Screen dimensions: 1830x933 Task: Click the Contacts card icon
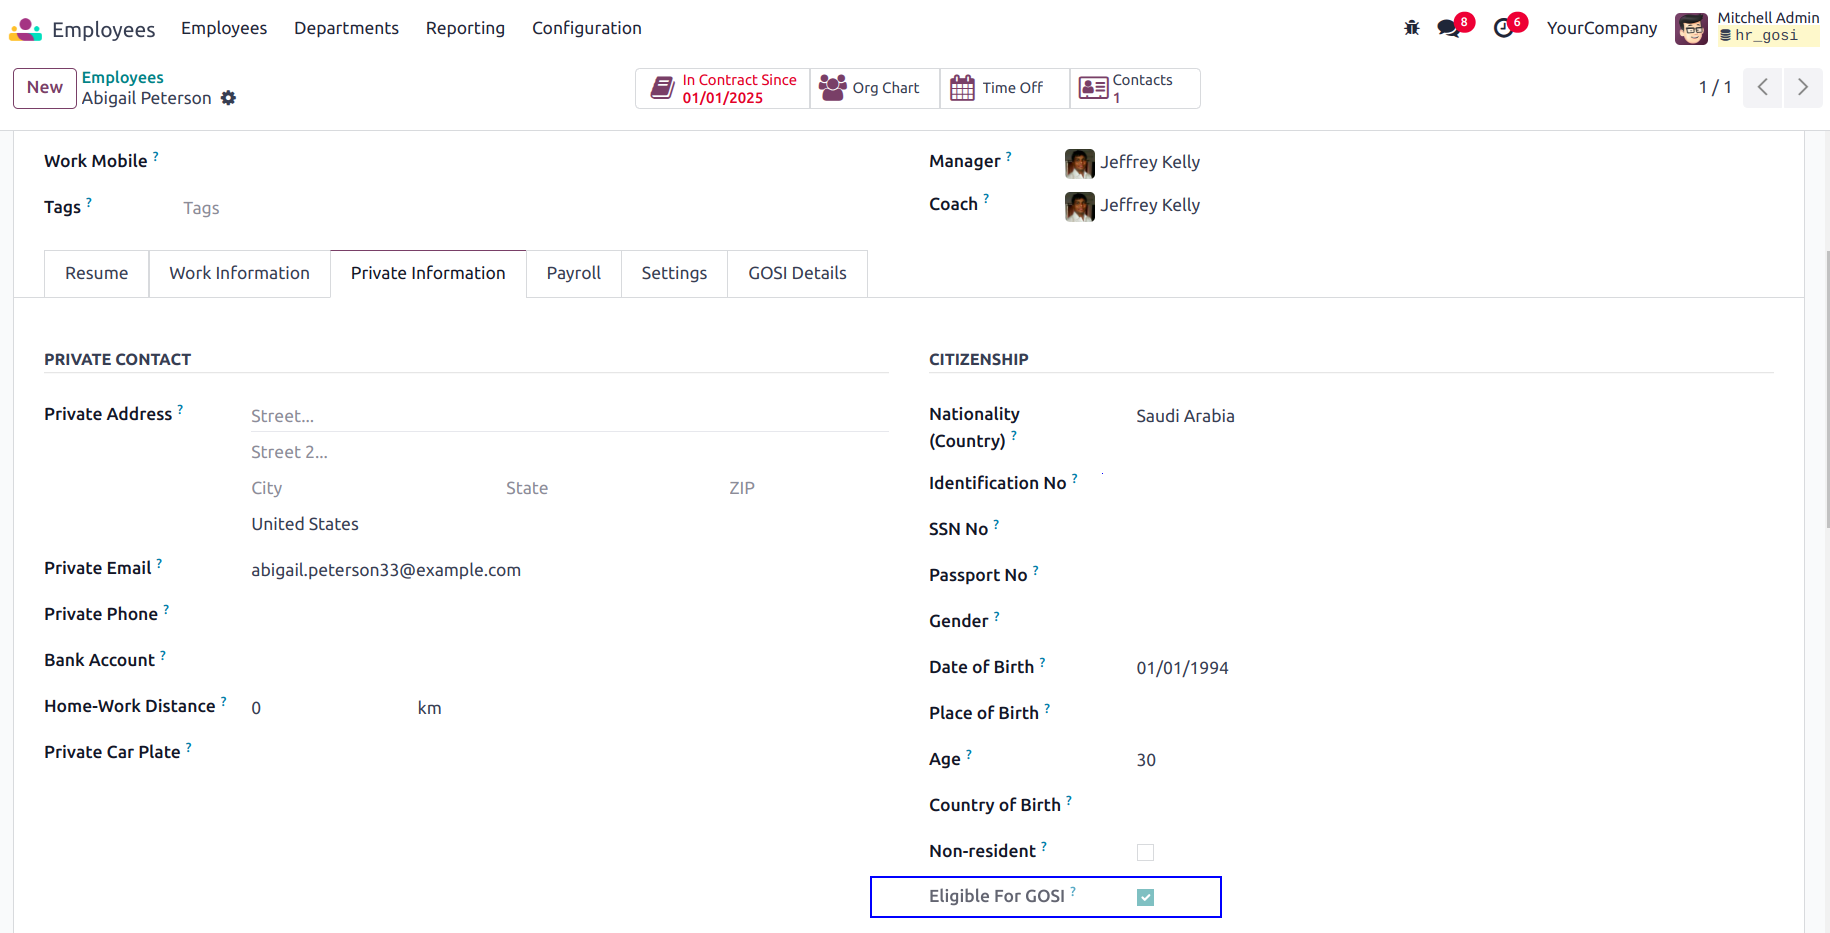coord(1093,88)
